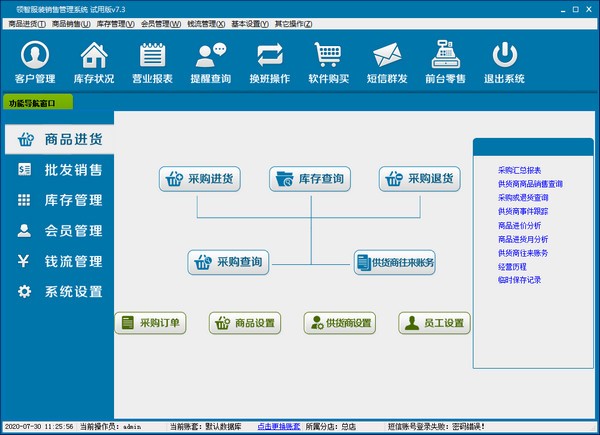
Task: Open the 营业报表 report icon
Action: click(152, 62)
